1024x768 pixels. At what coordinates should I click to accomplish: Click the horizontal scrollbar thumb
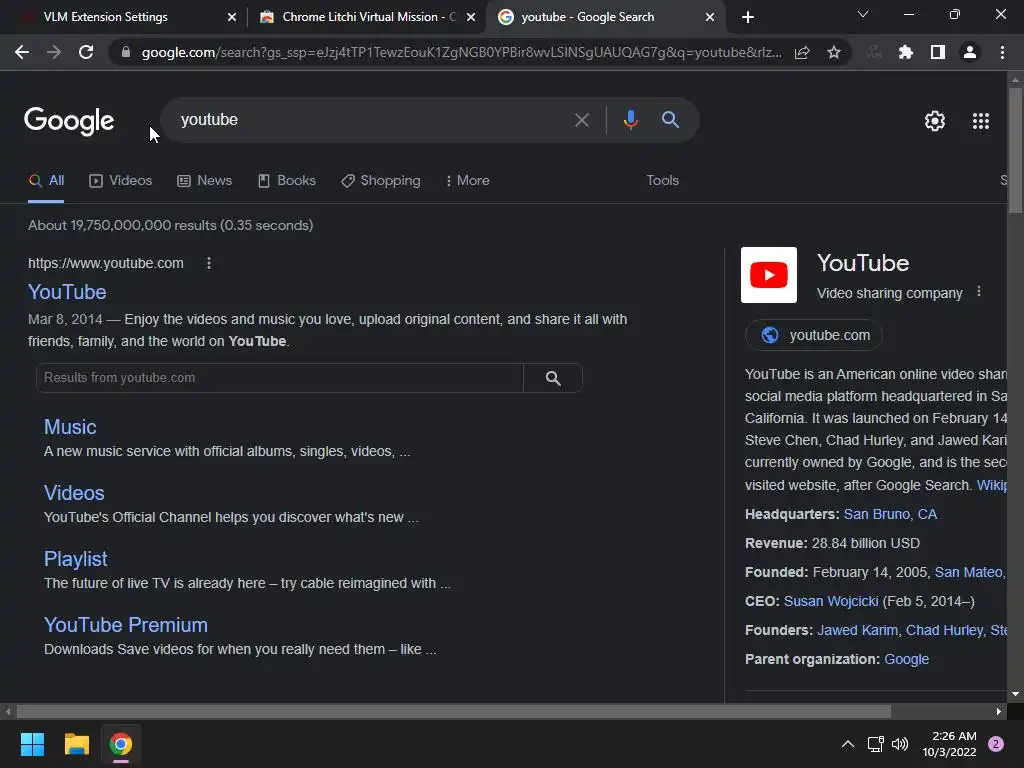coord(453,711)
